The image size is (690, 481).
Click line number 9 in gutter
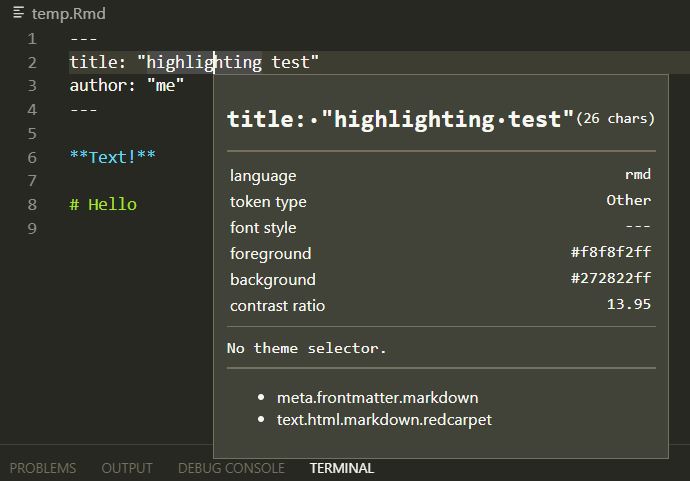32,228
